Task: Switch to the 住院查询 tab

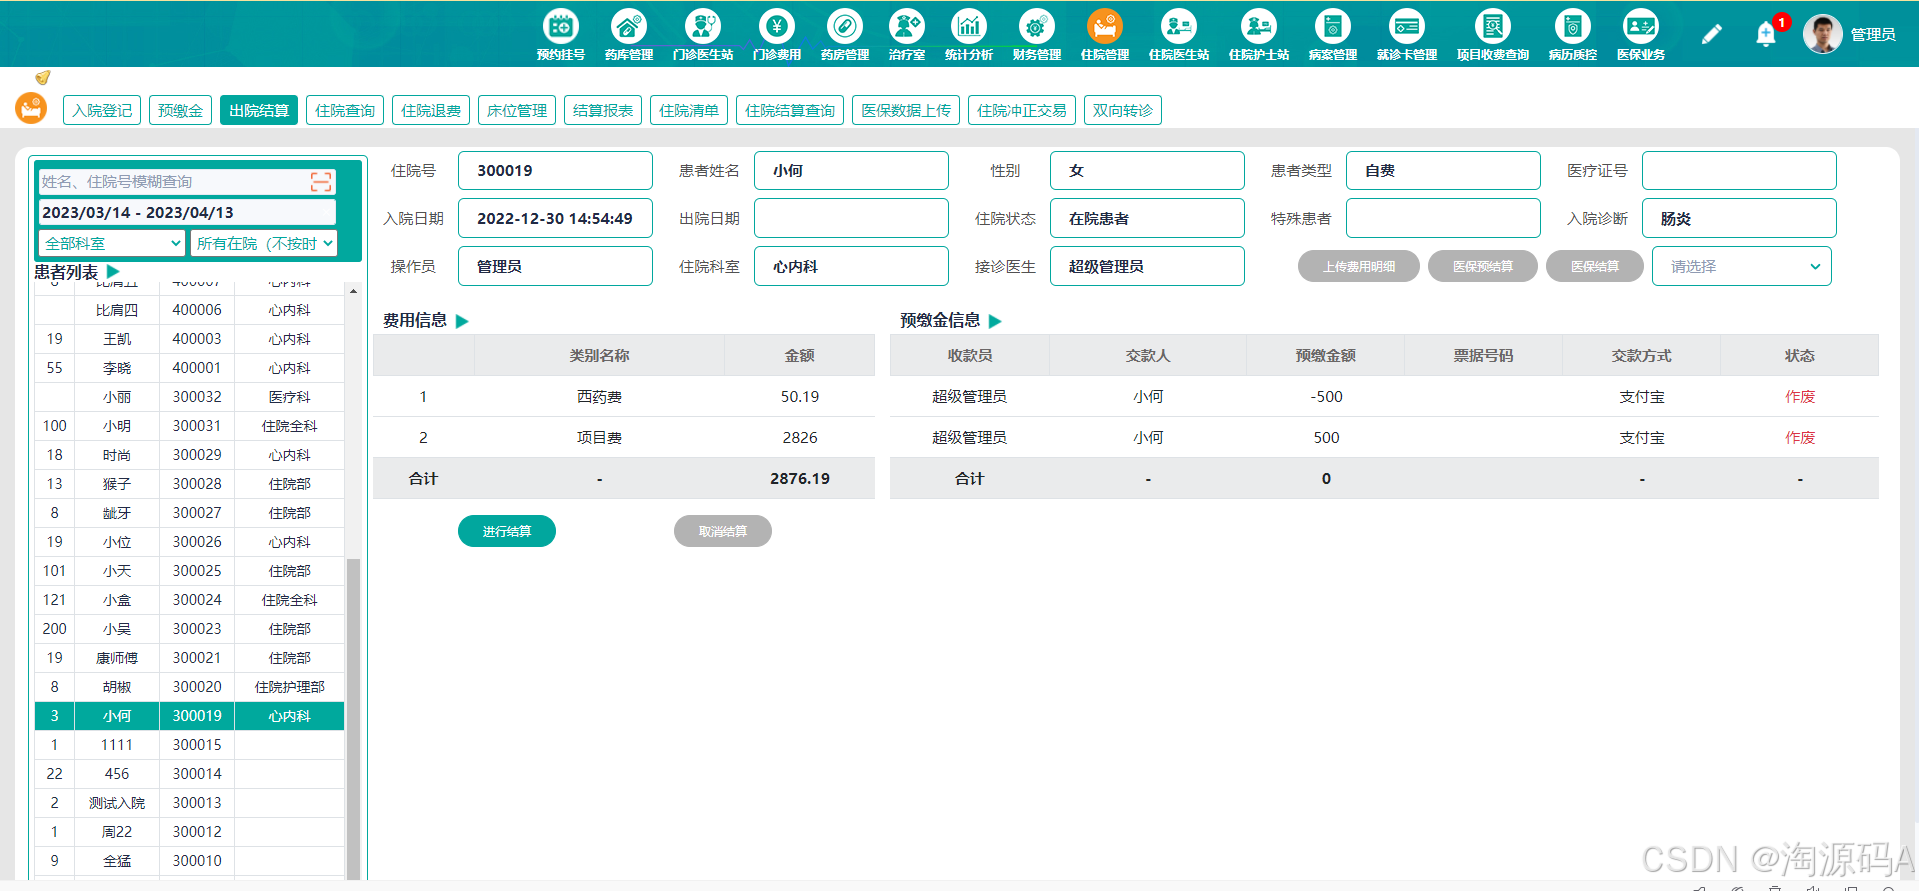Action: [x=345, y=110]
